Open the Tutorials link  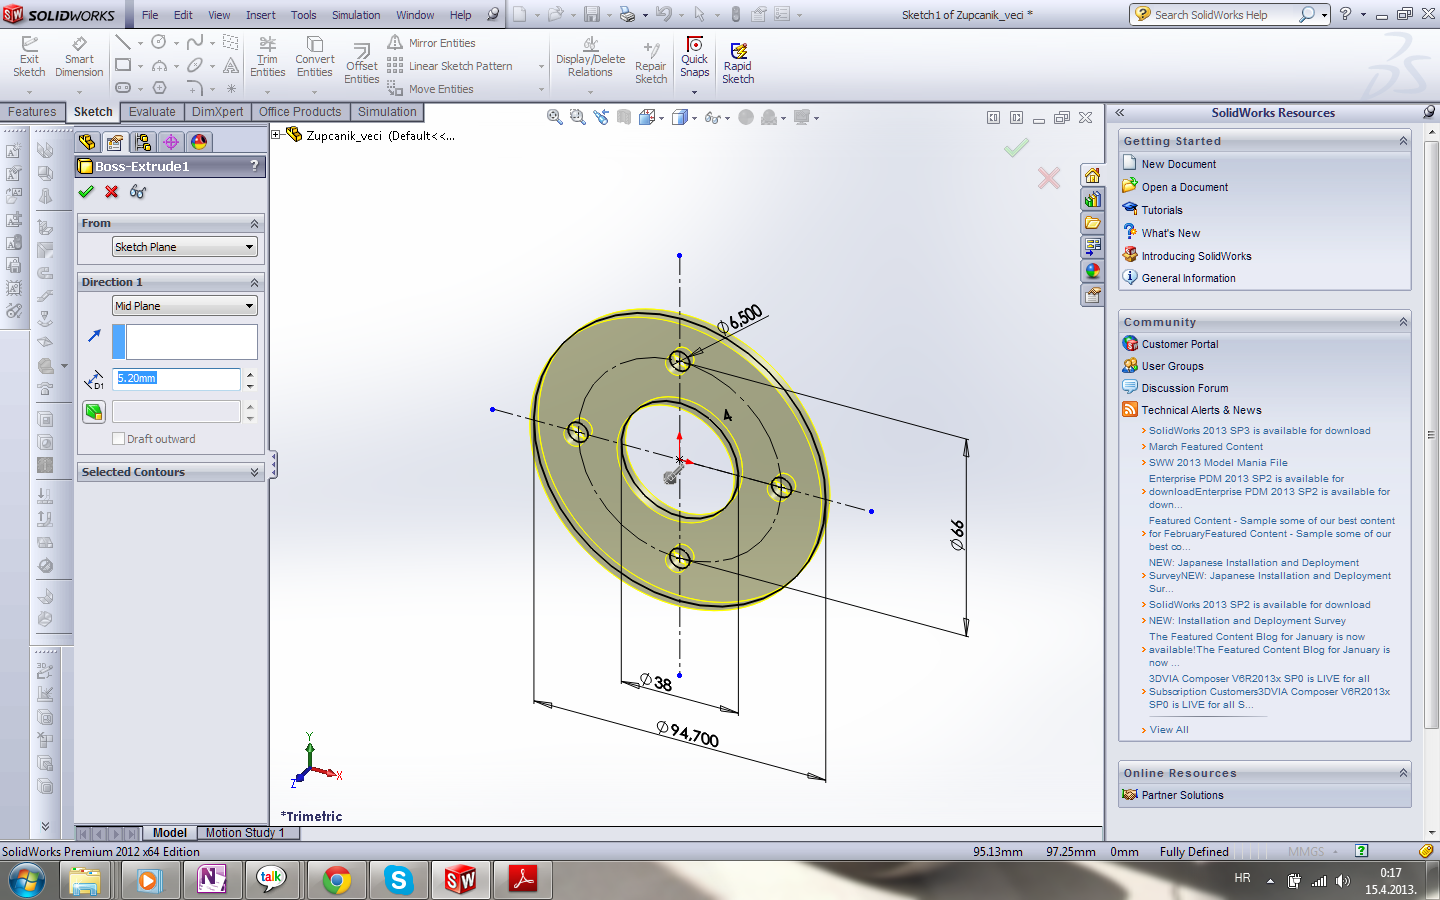1161,210
